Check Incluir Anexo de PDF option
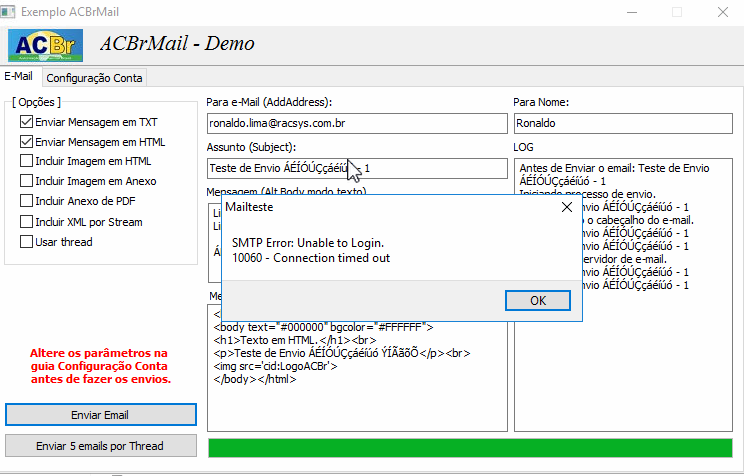744x476 pixels. point(27,201)
